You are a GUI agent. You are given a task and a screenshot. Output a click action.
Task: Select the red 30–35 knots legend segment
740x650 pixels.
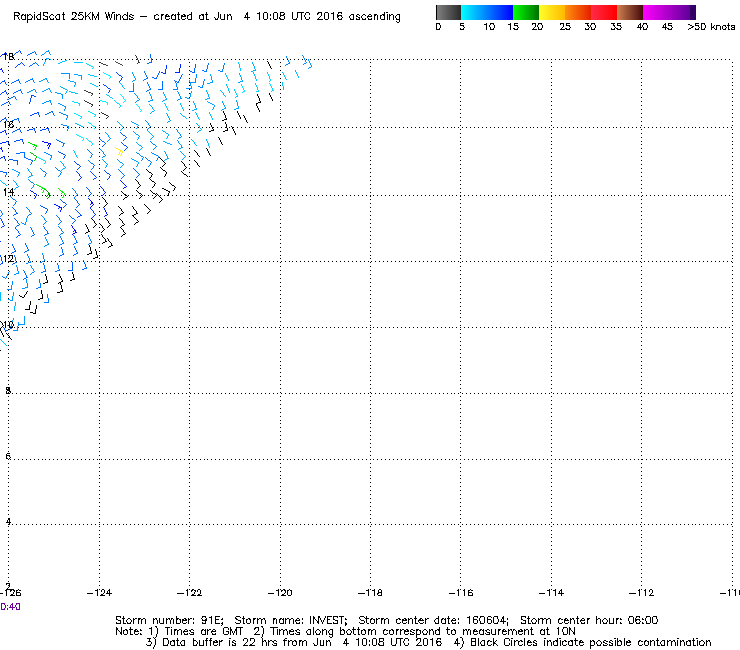604,12
